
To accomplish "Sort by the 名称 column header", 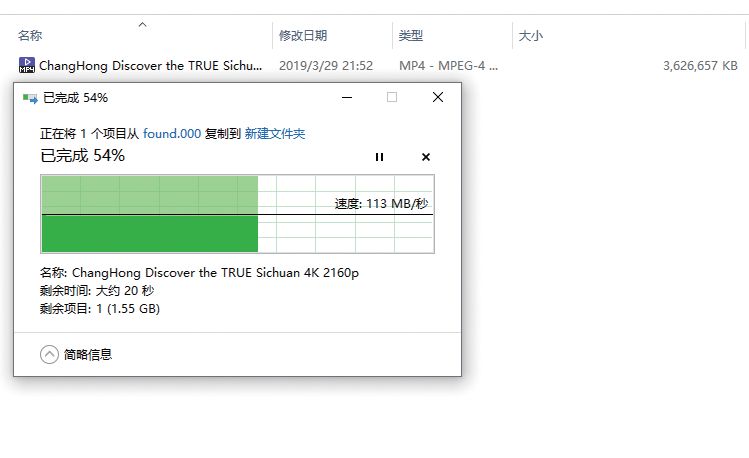I will [30, 35].
